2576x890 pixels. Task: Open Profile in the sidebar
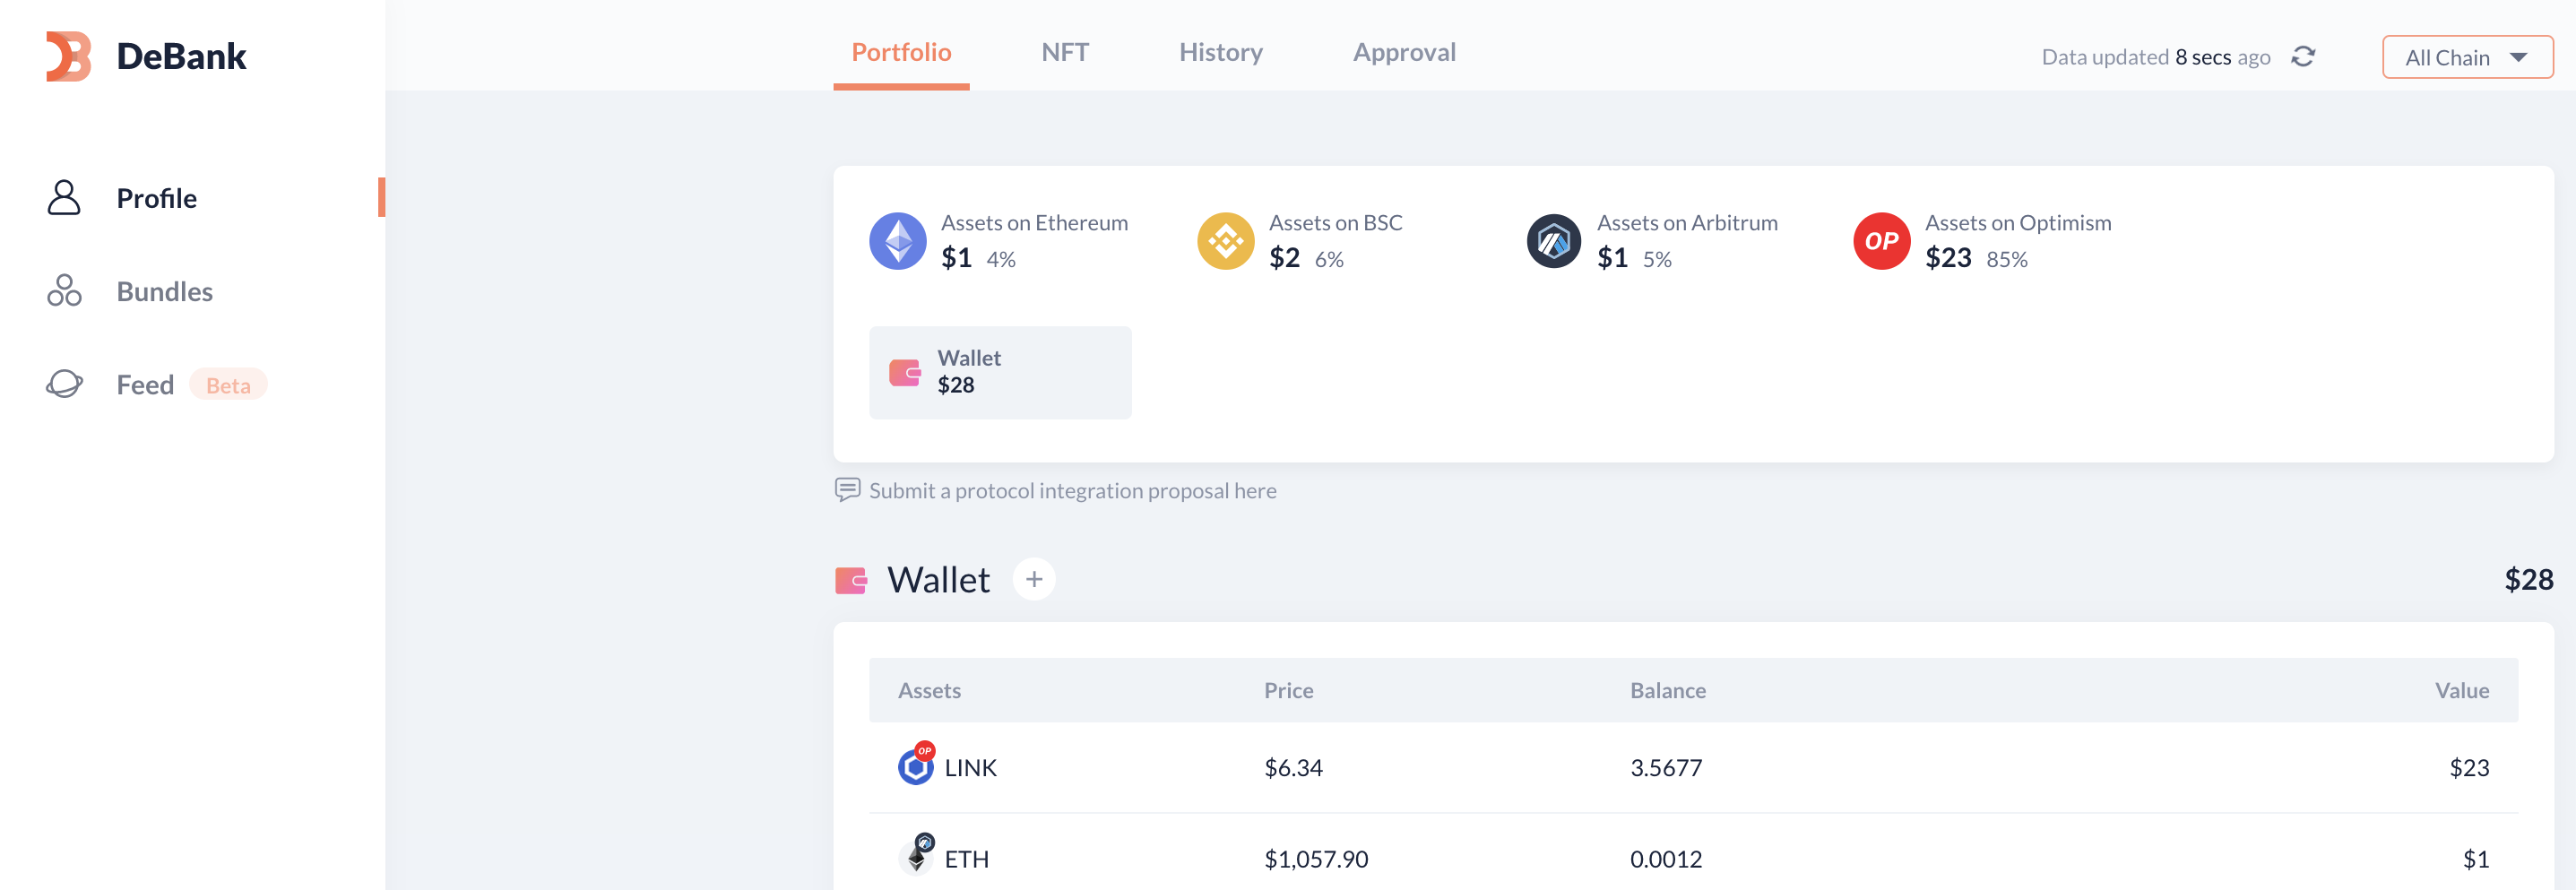point(156,198)
